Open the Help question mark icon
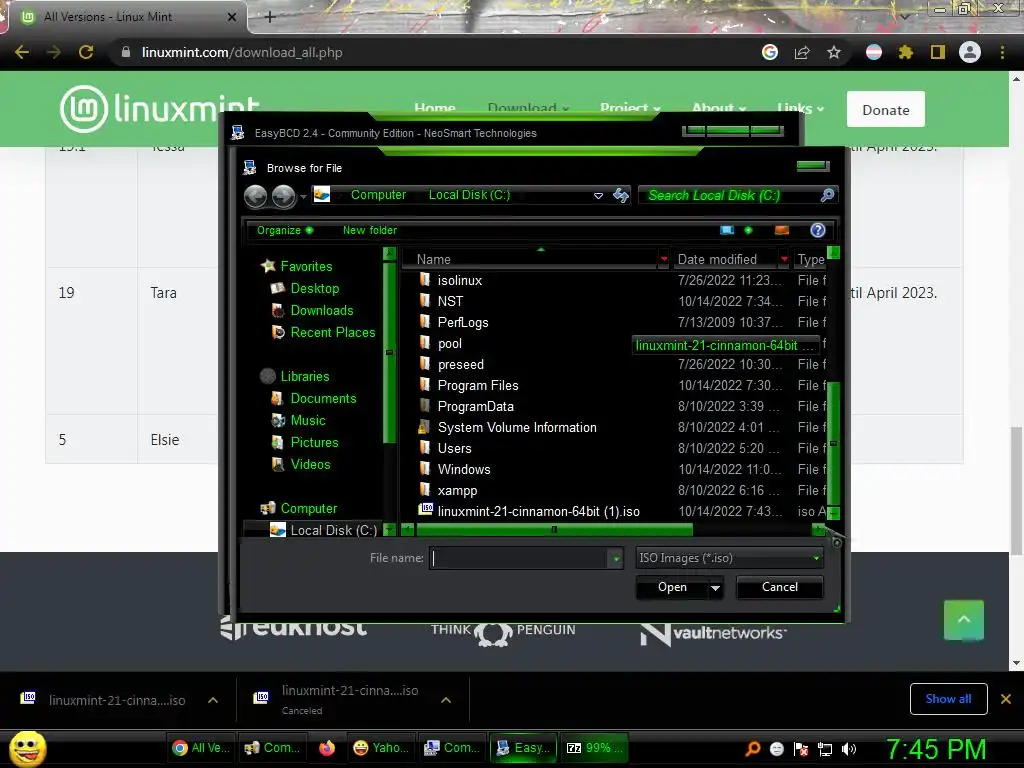The image size is (1024, 768). tap(818, 231)
